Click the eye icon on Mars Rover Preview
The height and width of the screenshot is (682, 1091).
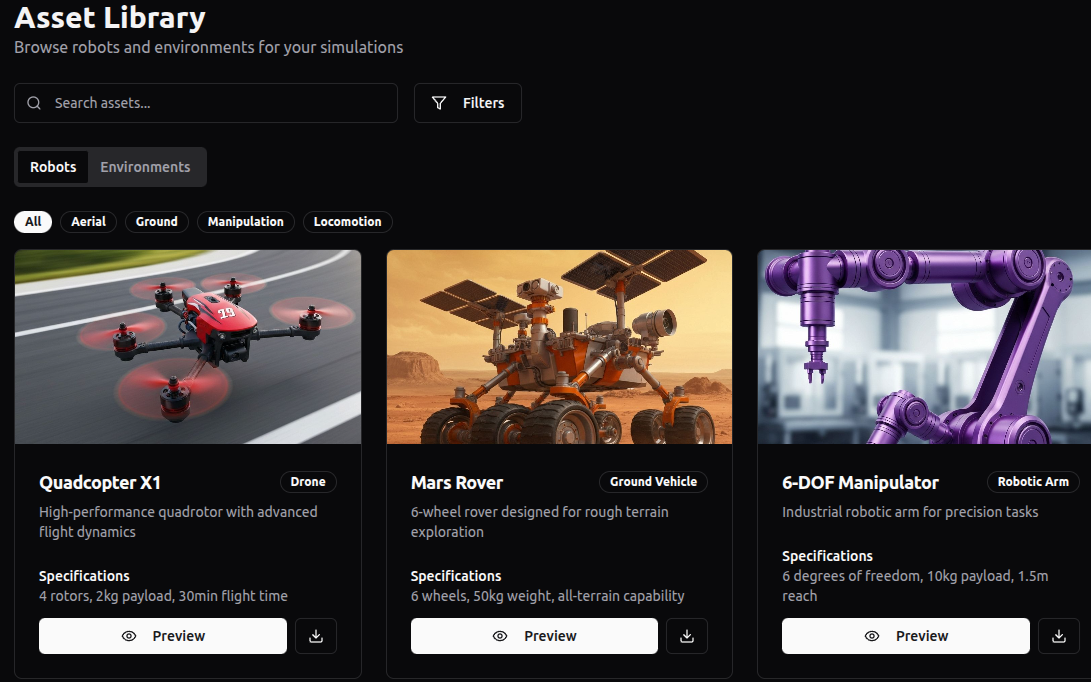pos(498,636)
